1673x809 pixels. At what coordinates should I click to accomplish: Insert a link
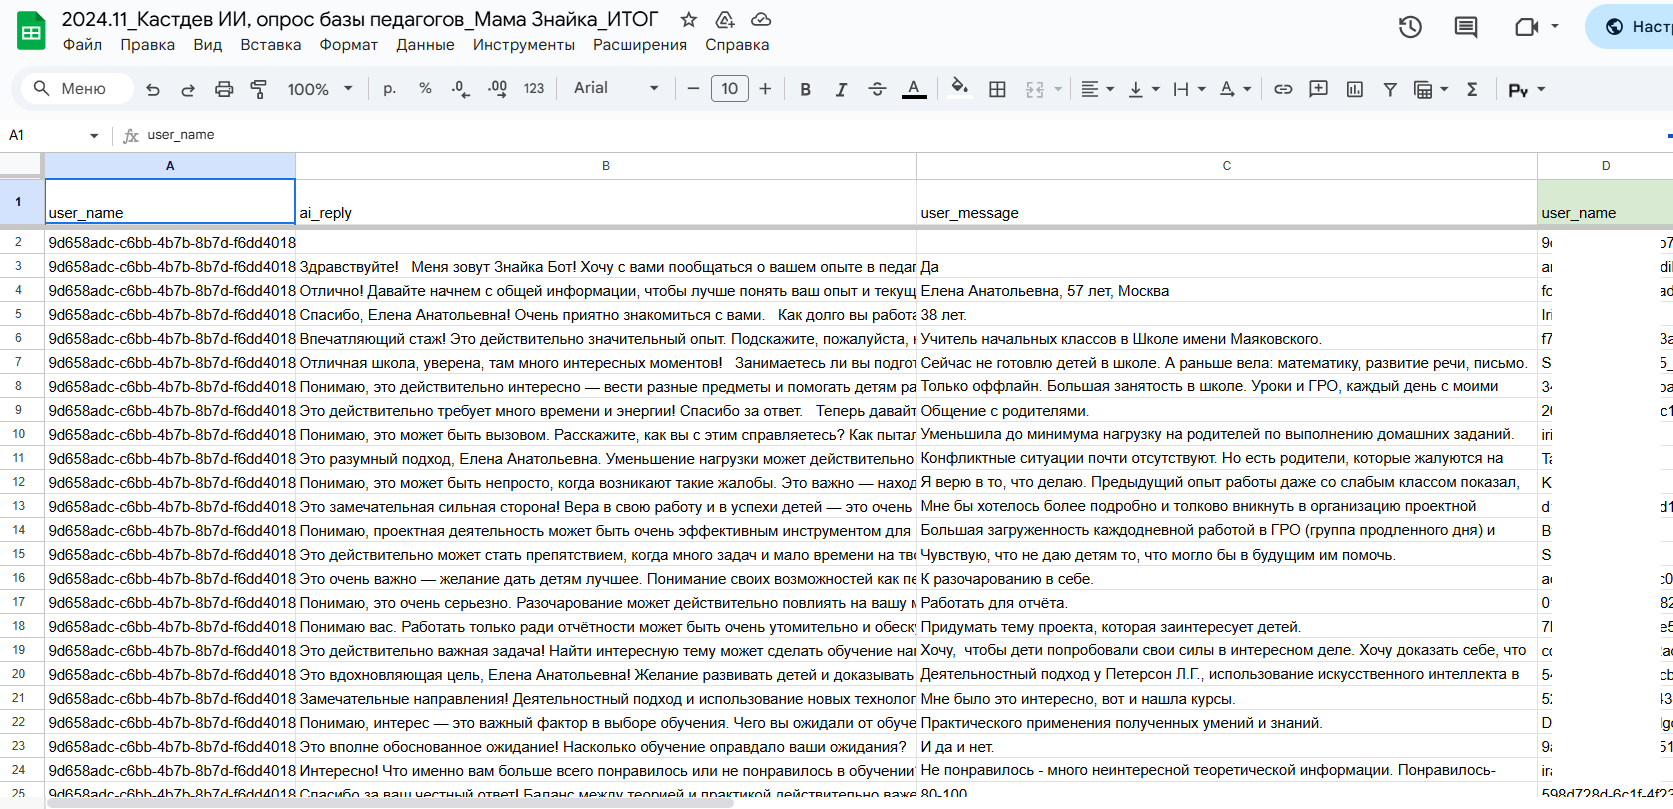(x=1283, y=89)
